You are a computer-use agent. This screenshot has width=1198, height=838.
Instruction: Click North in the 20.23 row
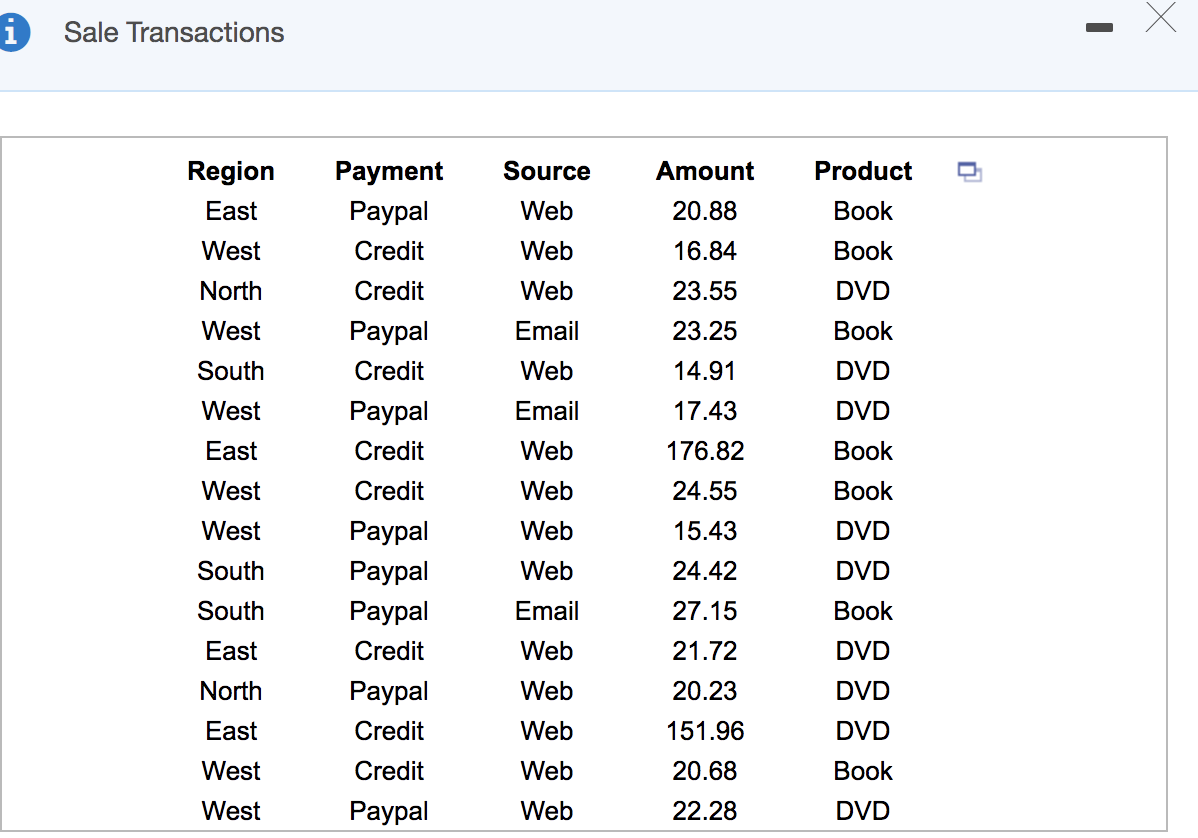[231, 691]
